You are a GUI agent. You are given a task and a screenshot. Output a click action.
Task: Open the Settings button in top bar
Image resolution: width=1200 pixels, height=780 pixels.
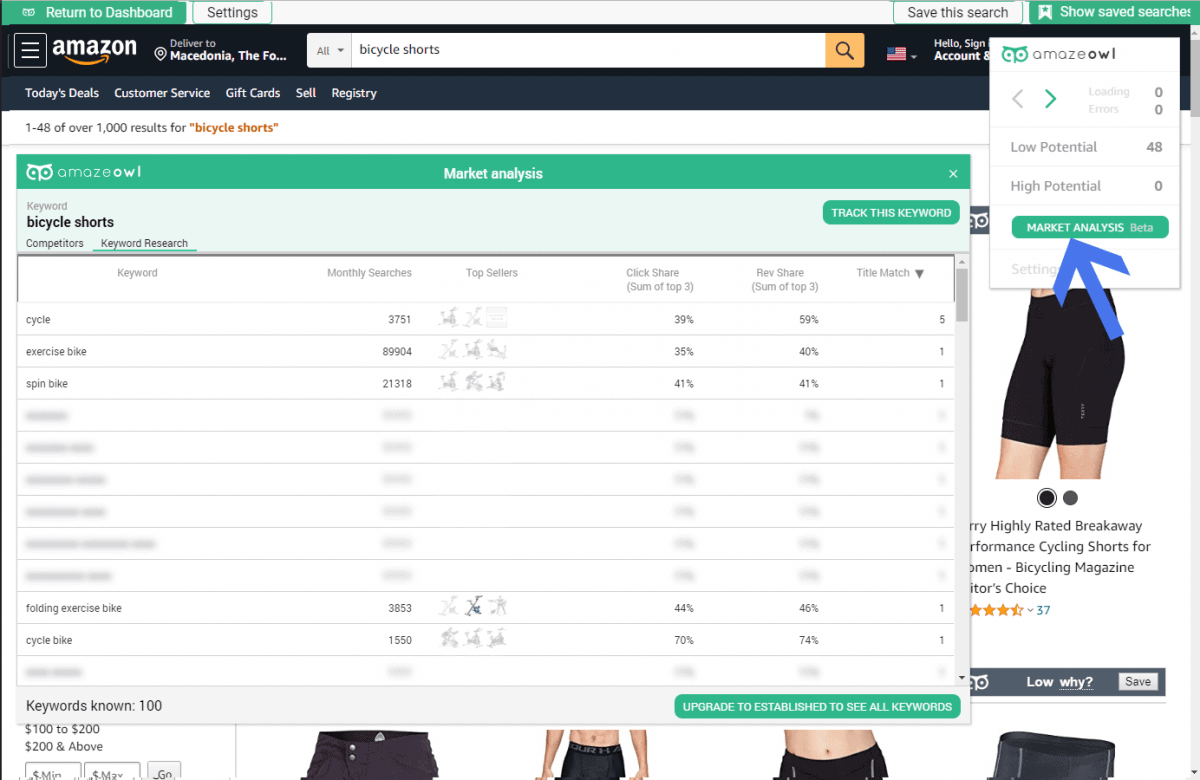coord(232,12)
